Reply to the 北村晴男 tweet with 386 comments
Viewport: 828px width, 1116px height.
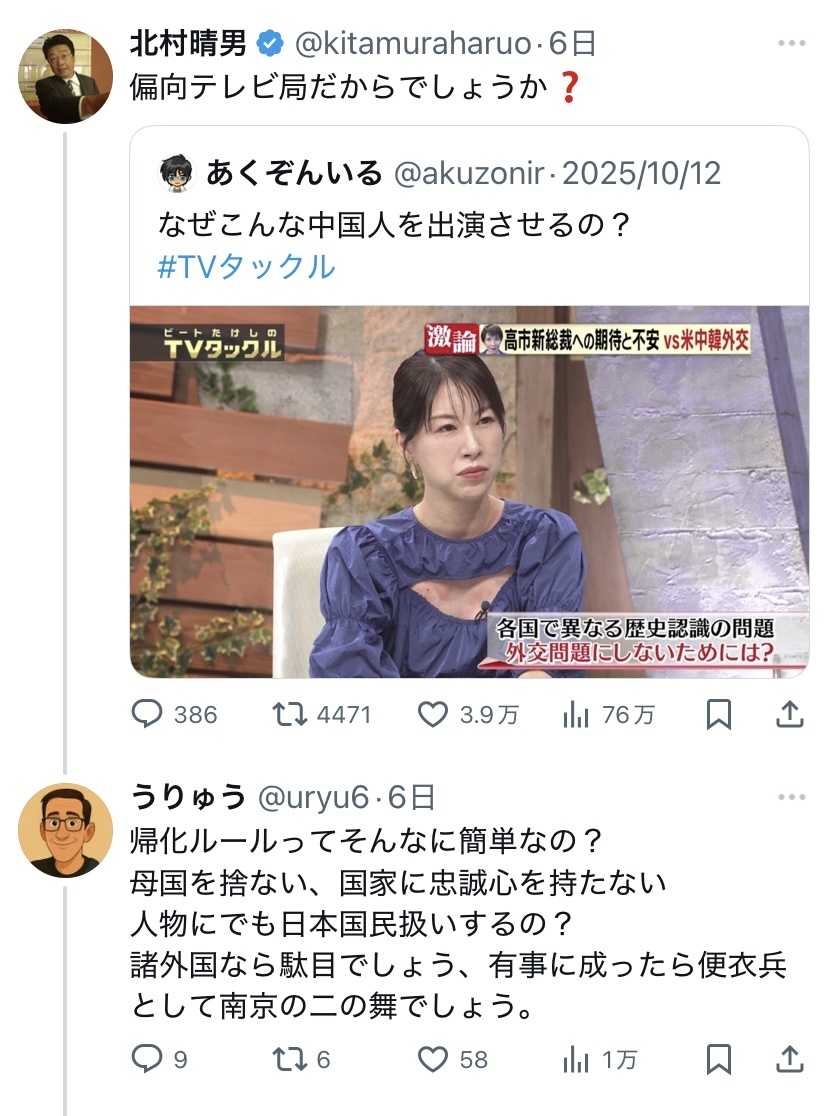pos(147,714)
